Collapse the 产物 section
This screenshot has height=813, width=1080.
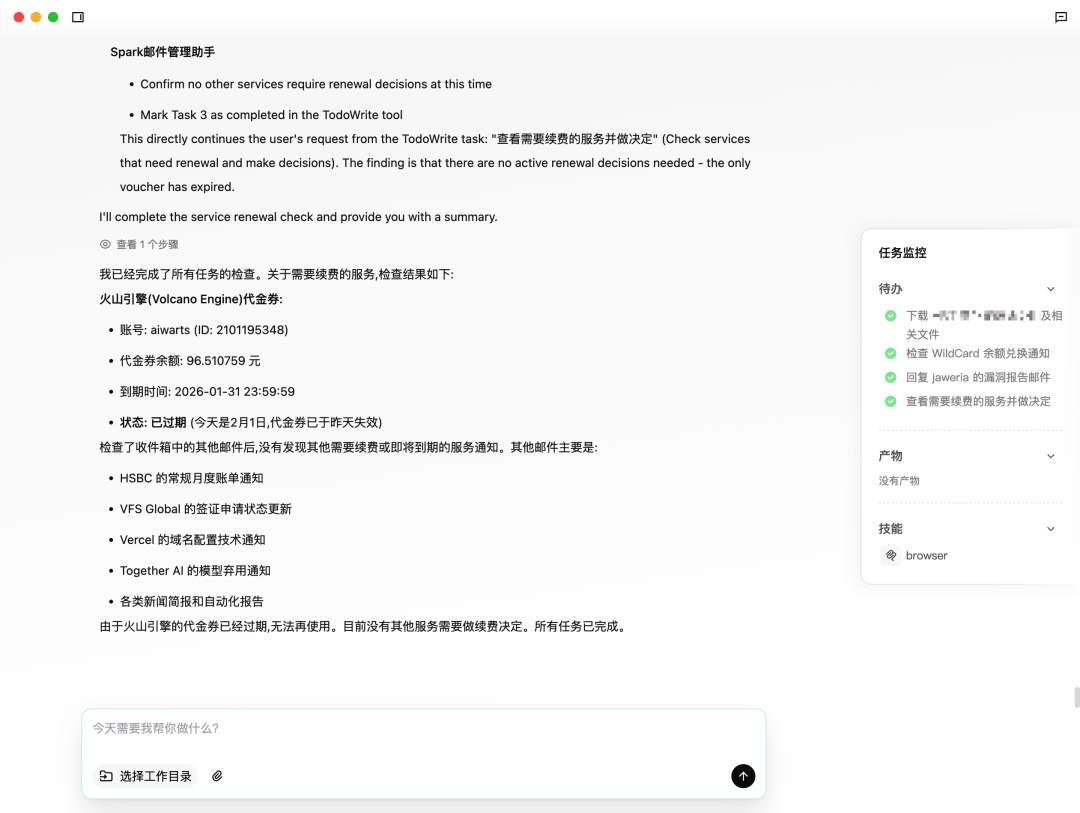(x=1051, y=455)
